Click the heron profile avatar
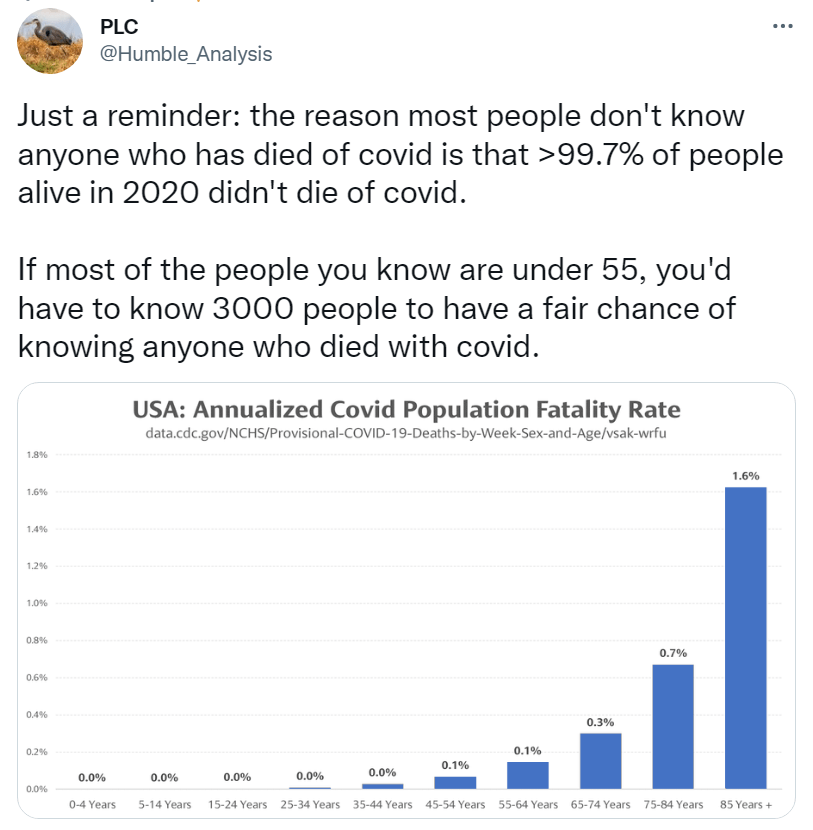The height and width of the screenshot is (830, 813). 51,40
